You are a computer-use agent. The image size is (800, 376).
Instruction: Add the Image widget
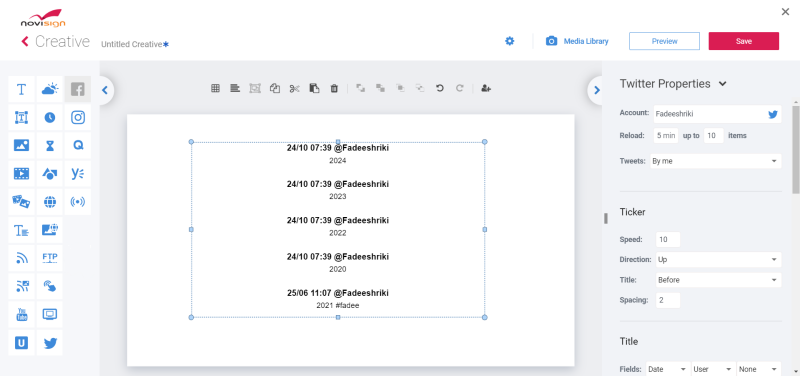coord(21,145)
